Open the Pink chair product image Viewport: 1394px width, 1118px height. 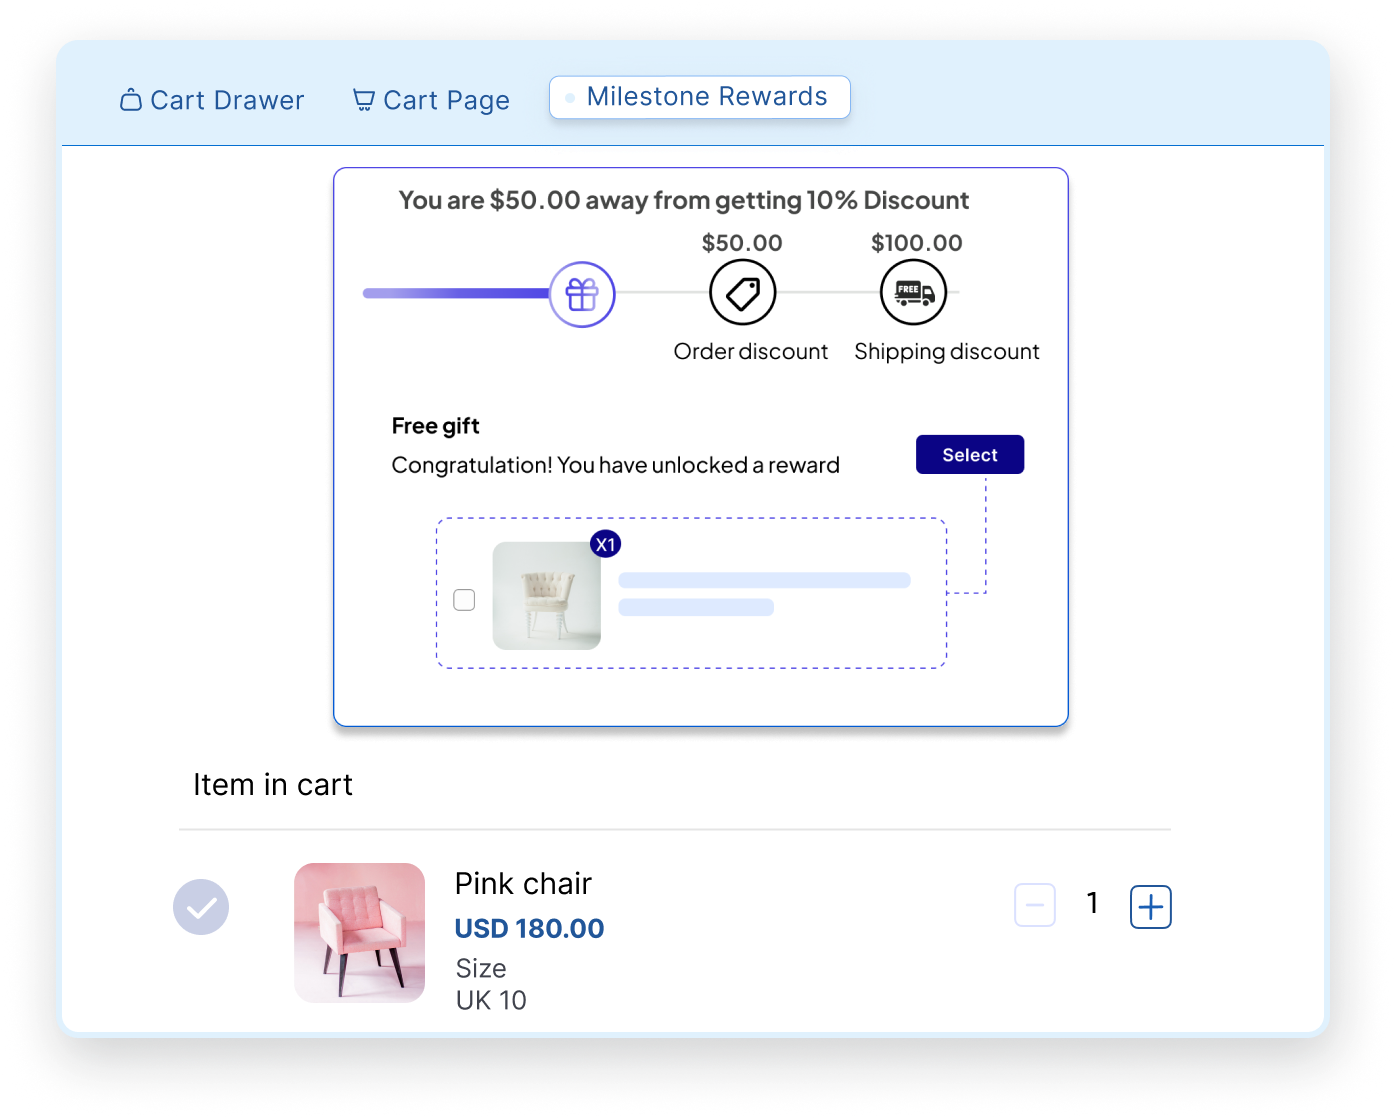click(x=359, y=932)
